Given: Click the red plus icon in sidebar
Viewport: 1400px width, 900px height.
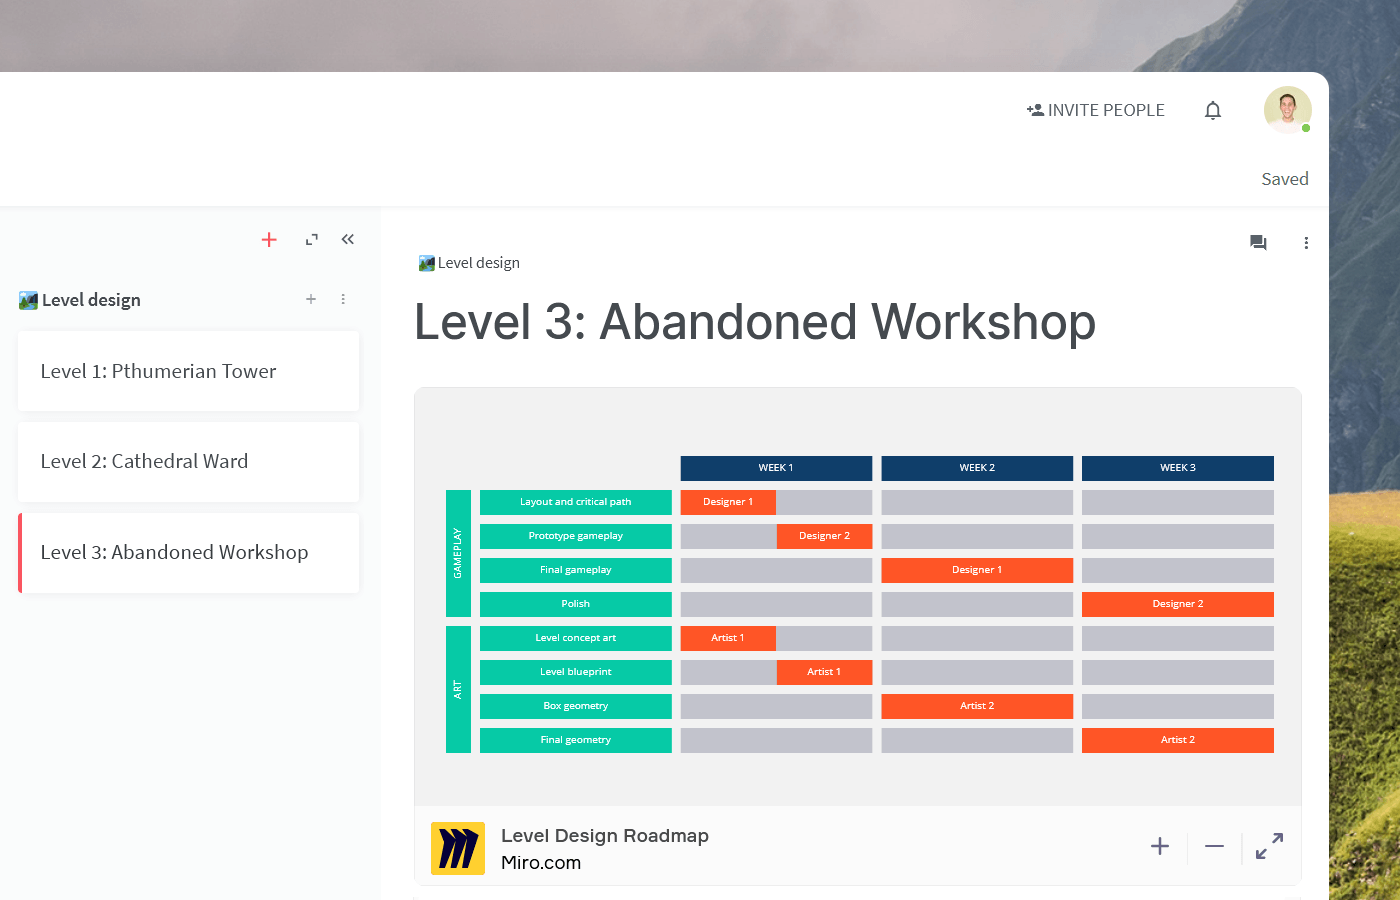Looking at the screenshot, I should tap(269, 240).
